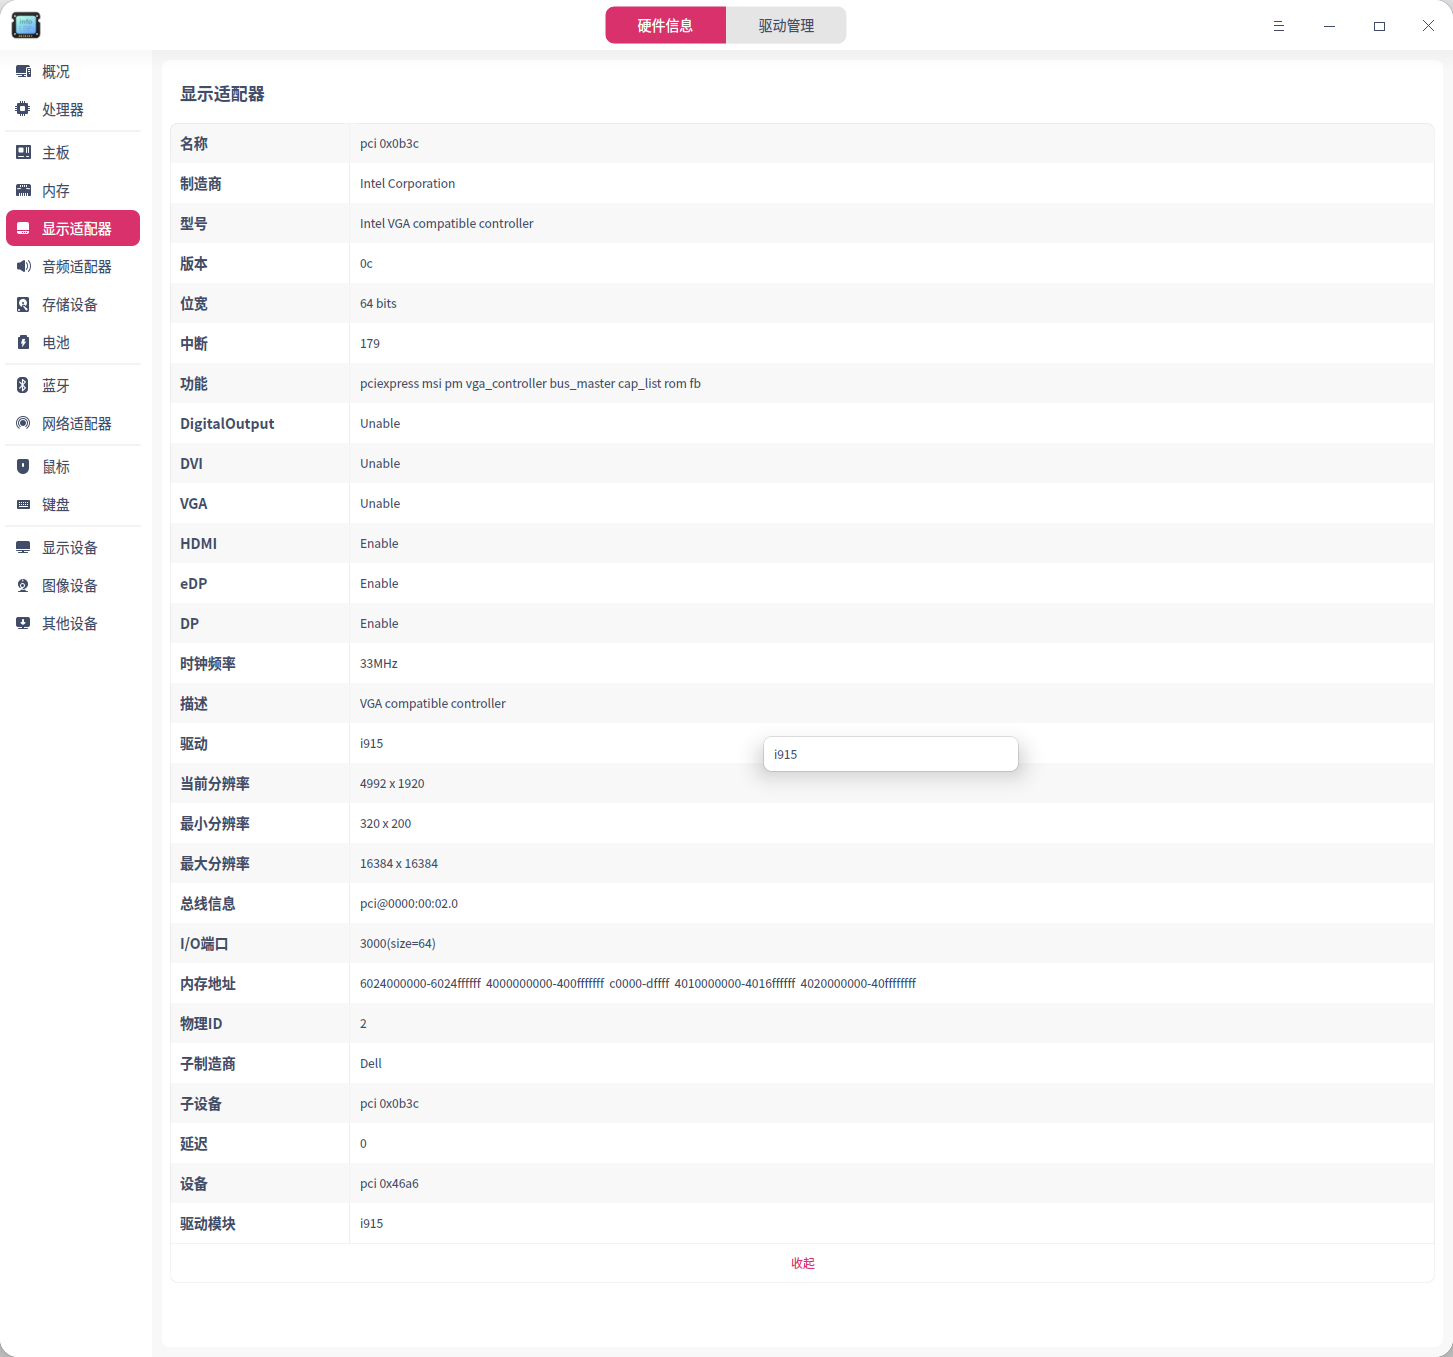Select the 蓝牙 bluetooth icon
Viewport: 1453px width, 1357px height.
coord(23,385)
